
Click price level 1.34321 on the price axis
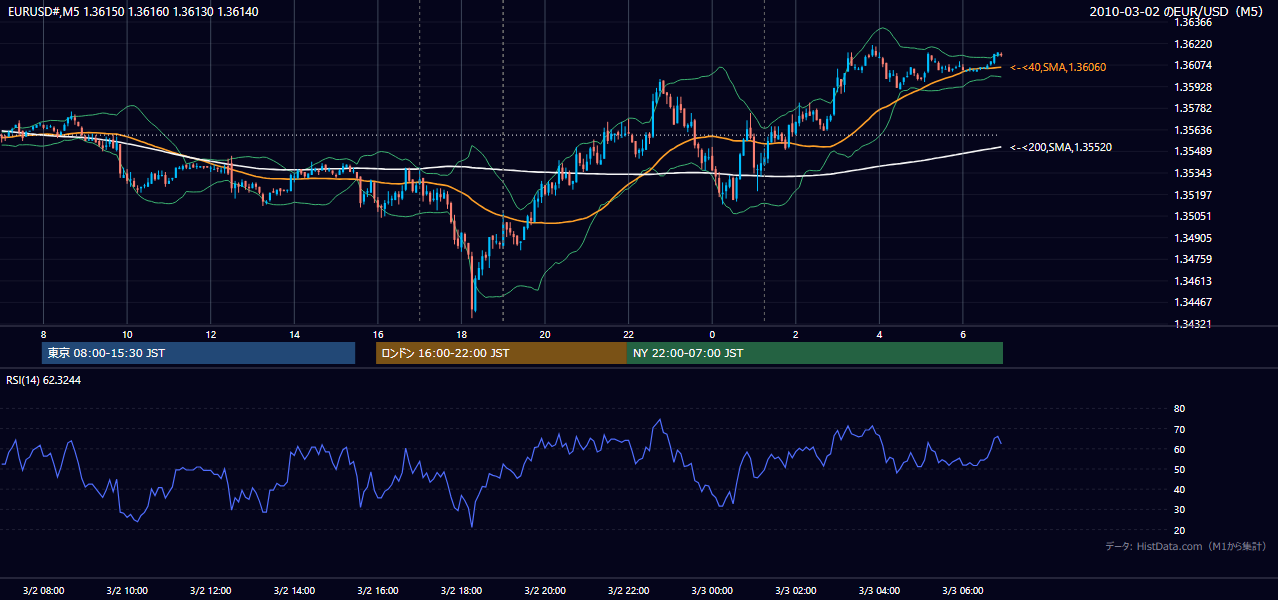click(1192, 324)
